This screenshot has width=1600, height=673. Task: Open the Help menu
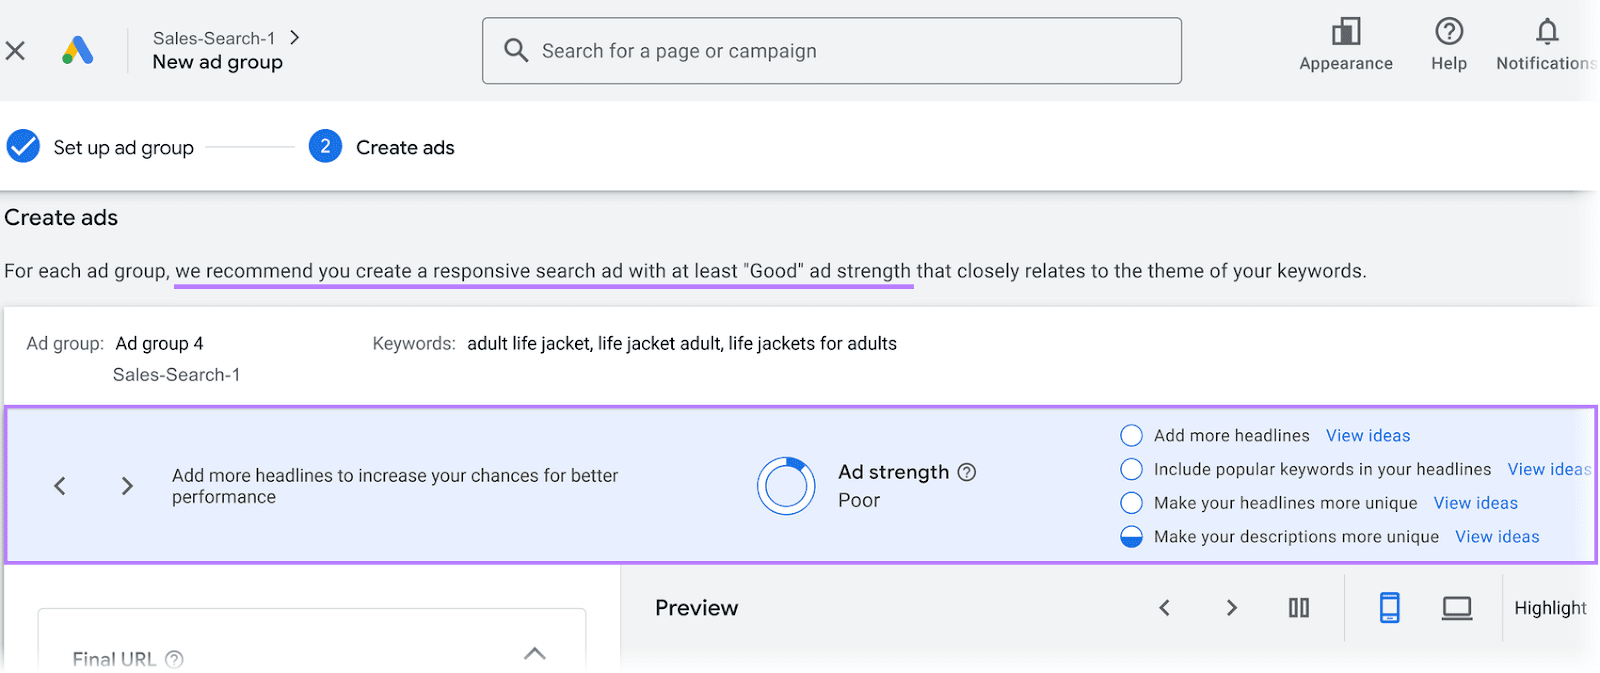(1448, 45)
